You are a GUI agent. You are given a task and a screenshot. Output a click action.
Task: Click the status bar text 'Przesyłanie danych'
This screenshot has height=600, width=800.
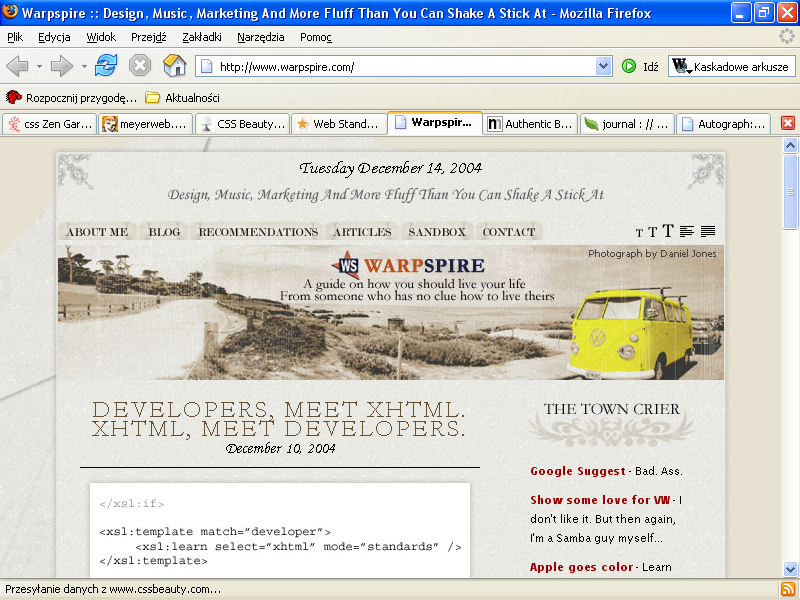(113, 589)
